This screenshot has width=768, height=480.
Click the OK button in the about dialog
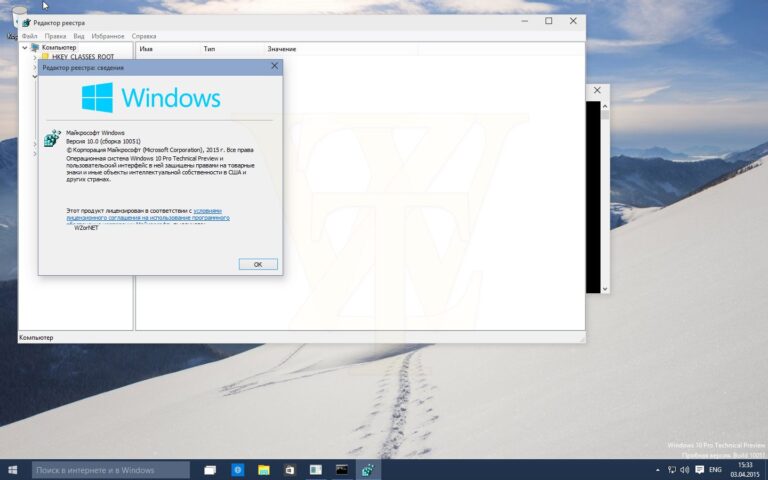click(x=258, y=264)
